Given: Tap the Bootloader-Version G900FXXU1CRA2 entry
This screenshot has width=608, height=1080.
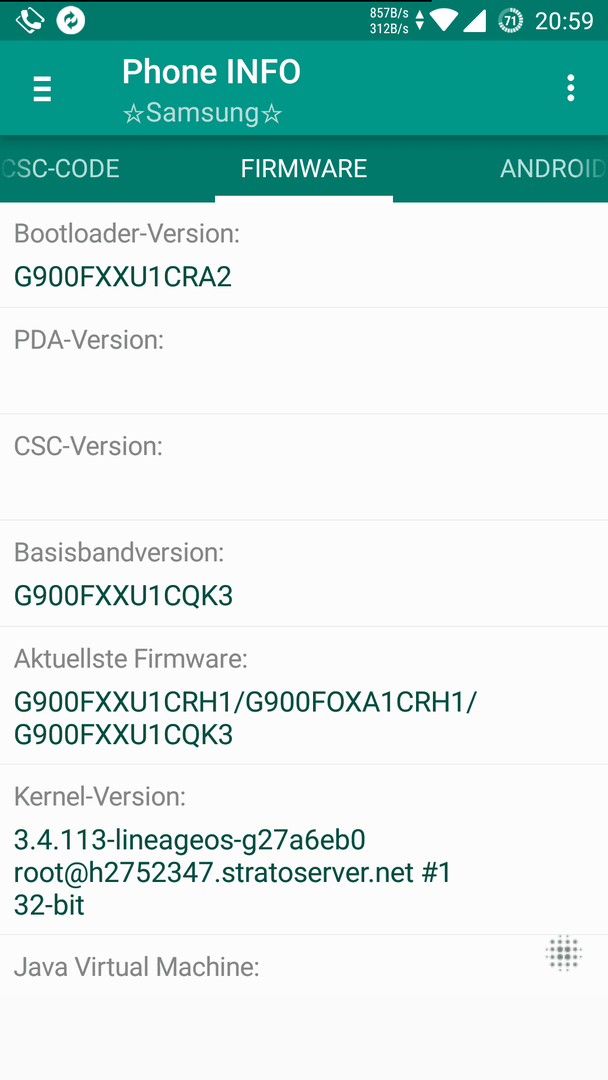Looking at the screenshot, I should point(304,255).
